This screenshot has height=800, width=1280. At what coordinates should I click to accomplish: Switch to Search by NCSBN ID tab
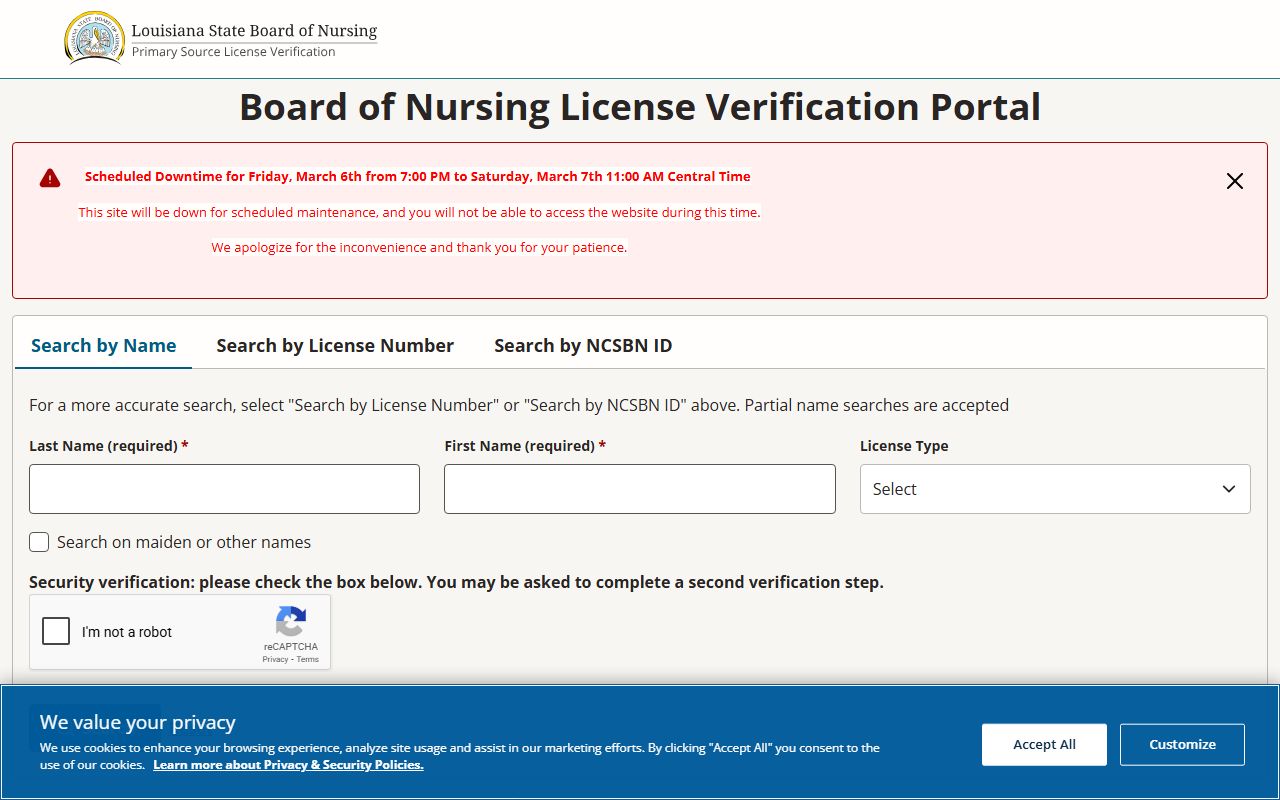583,345
